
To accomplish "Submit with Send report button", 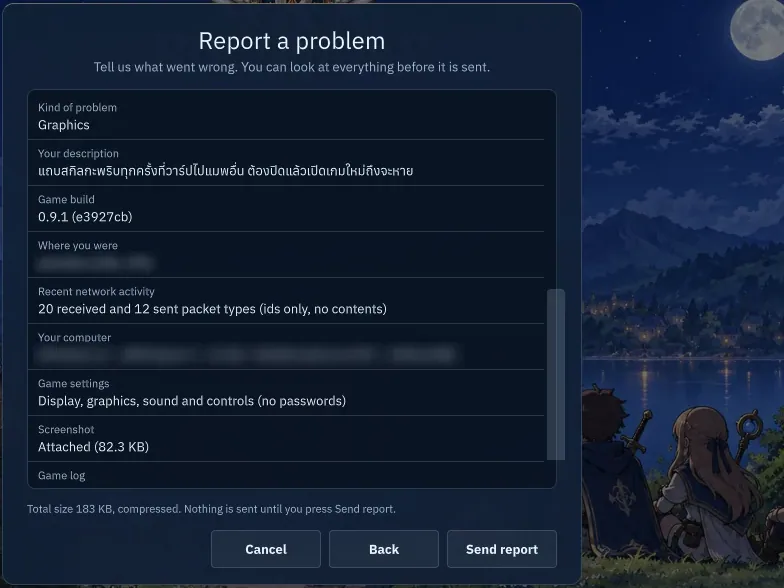I will (502, 549).
